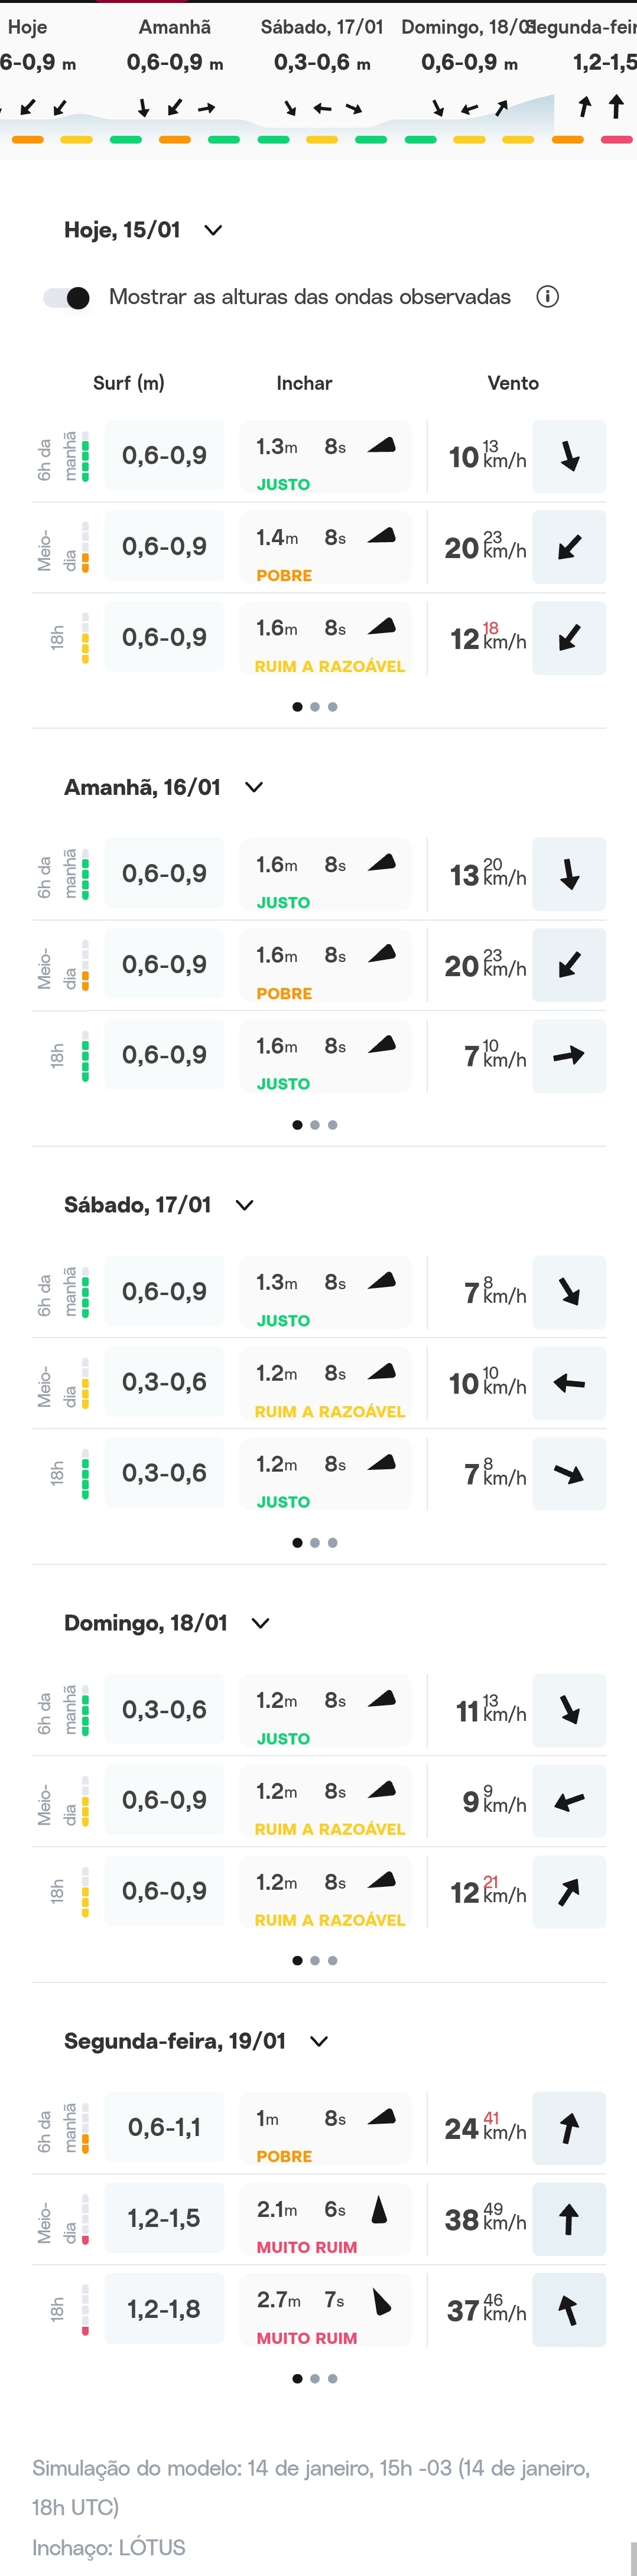Click wind direction arrow for today 6h

[569, 457]
